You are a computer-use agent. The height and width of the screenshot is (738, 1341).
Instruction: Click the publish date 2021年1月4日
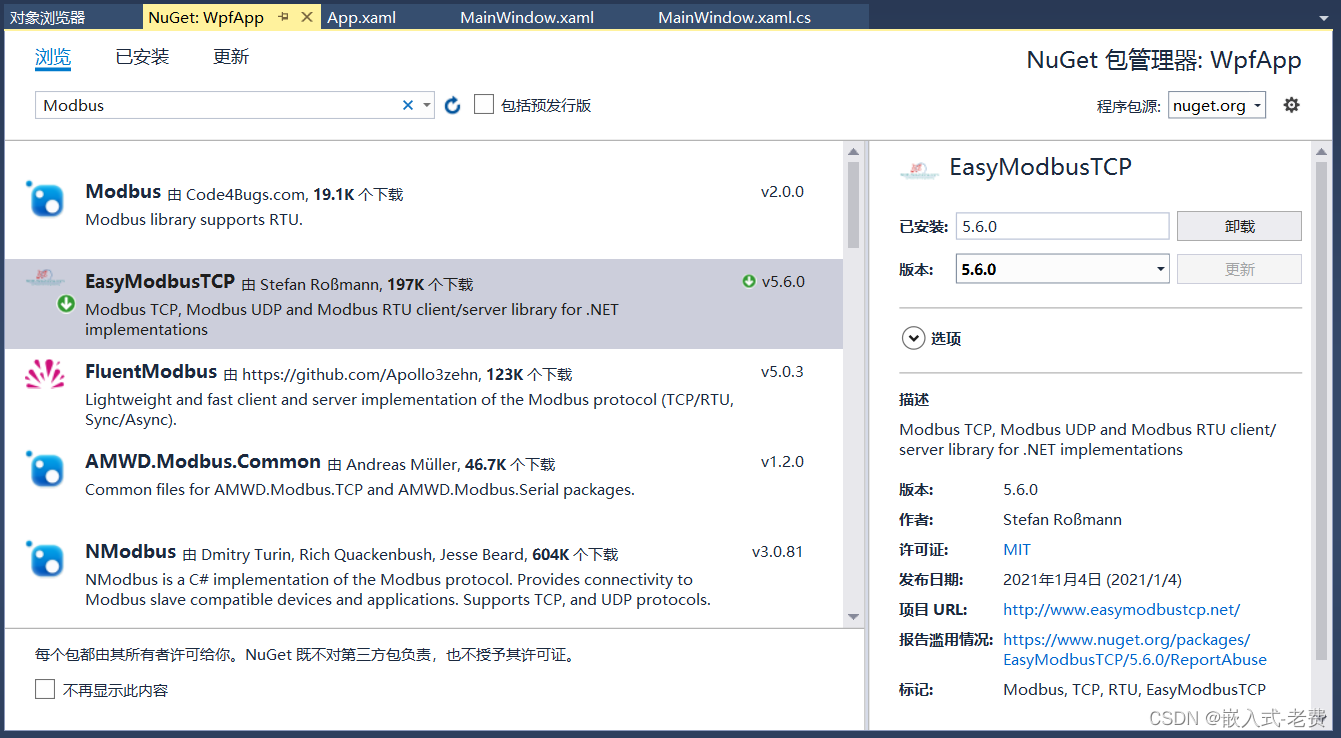click(x=1092, y=579)
